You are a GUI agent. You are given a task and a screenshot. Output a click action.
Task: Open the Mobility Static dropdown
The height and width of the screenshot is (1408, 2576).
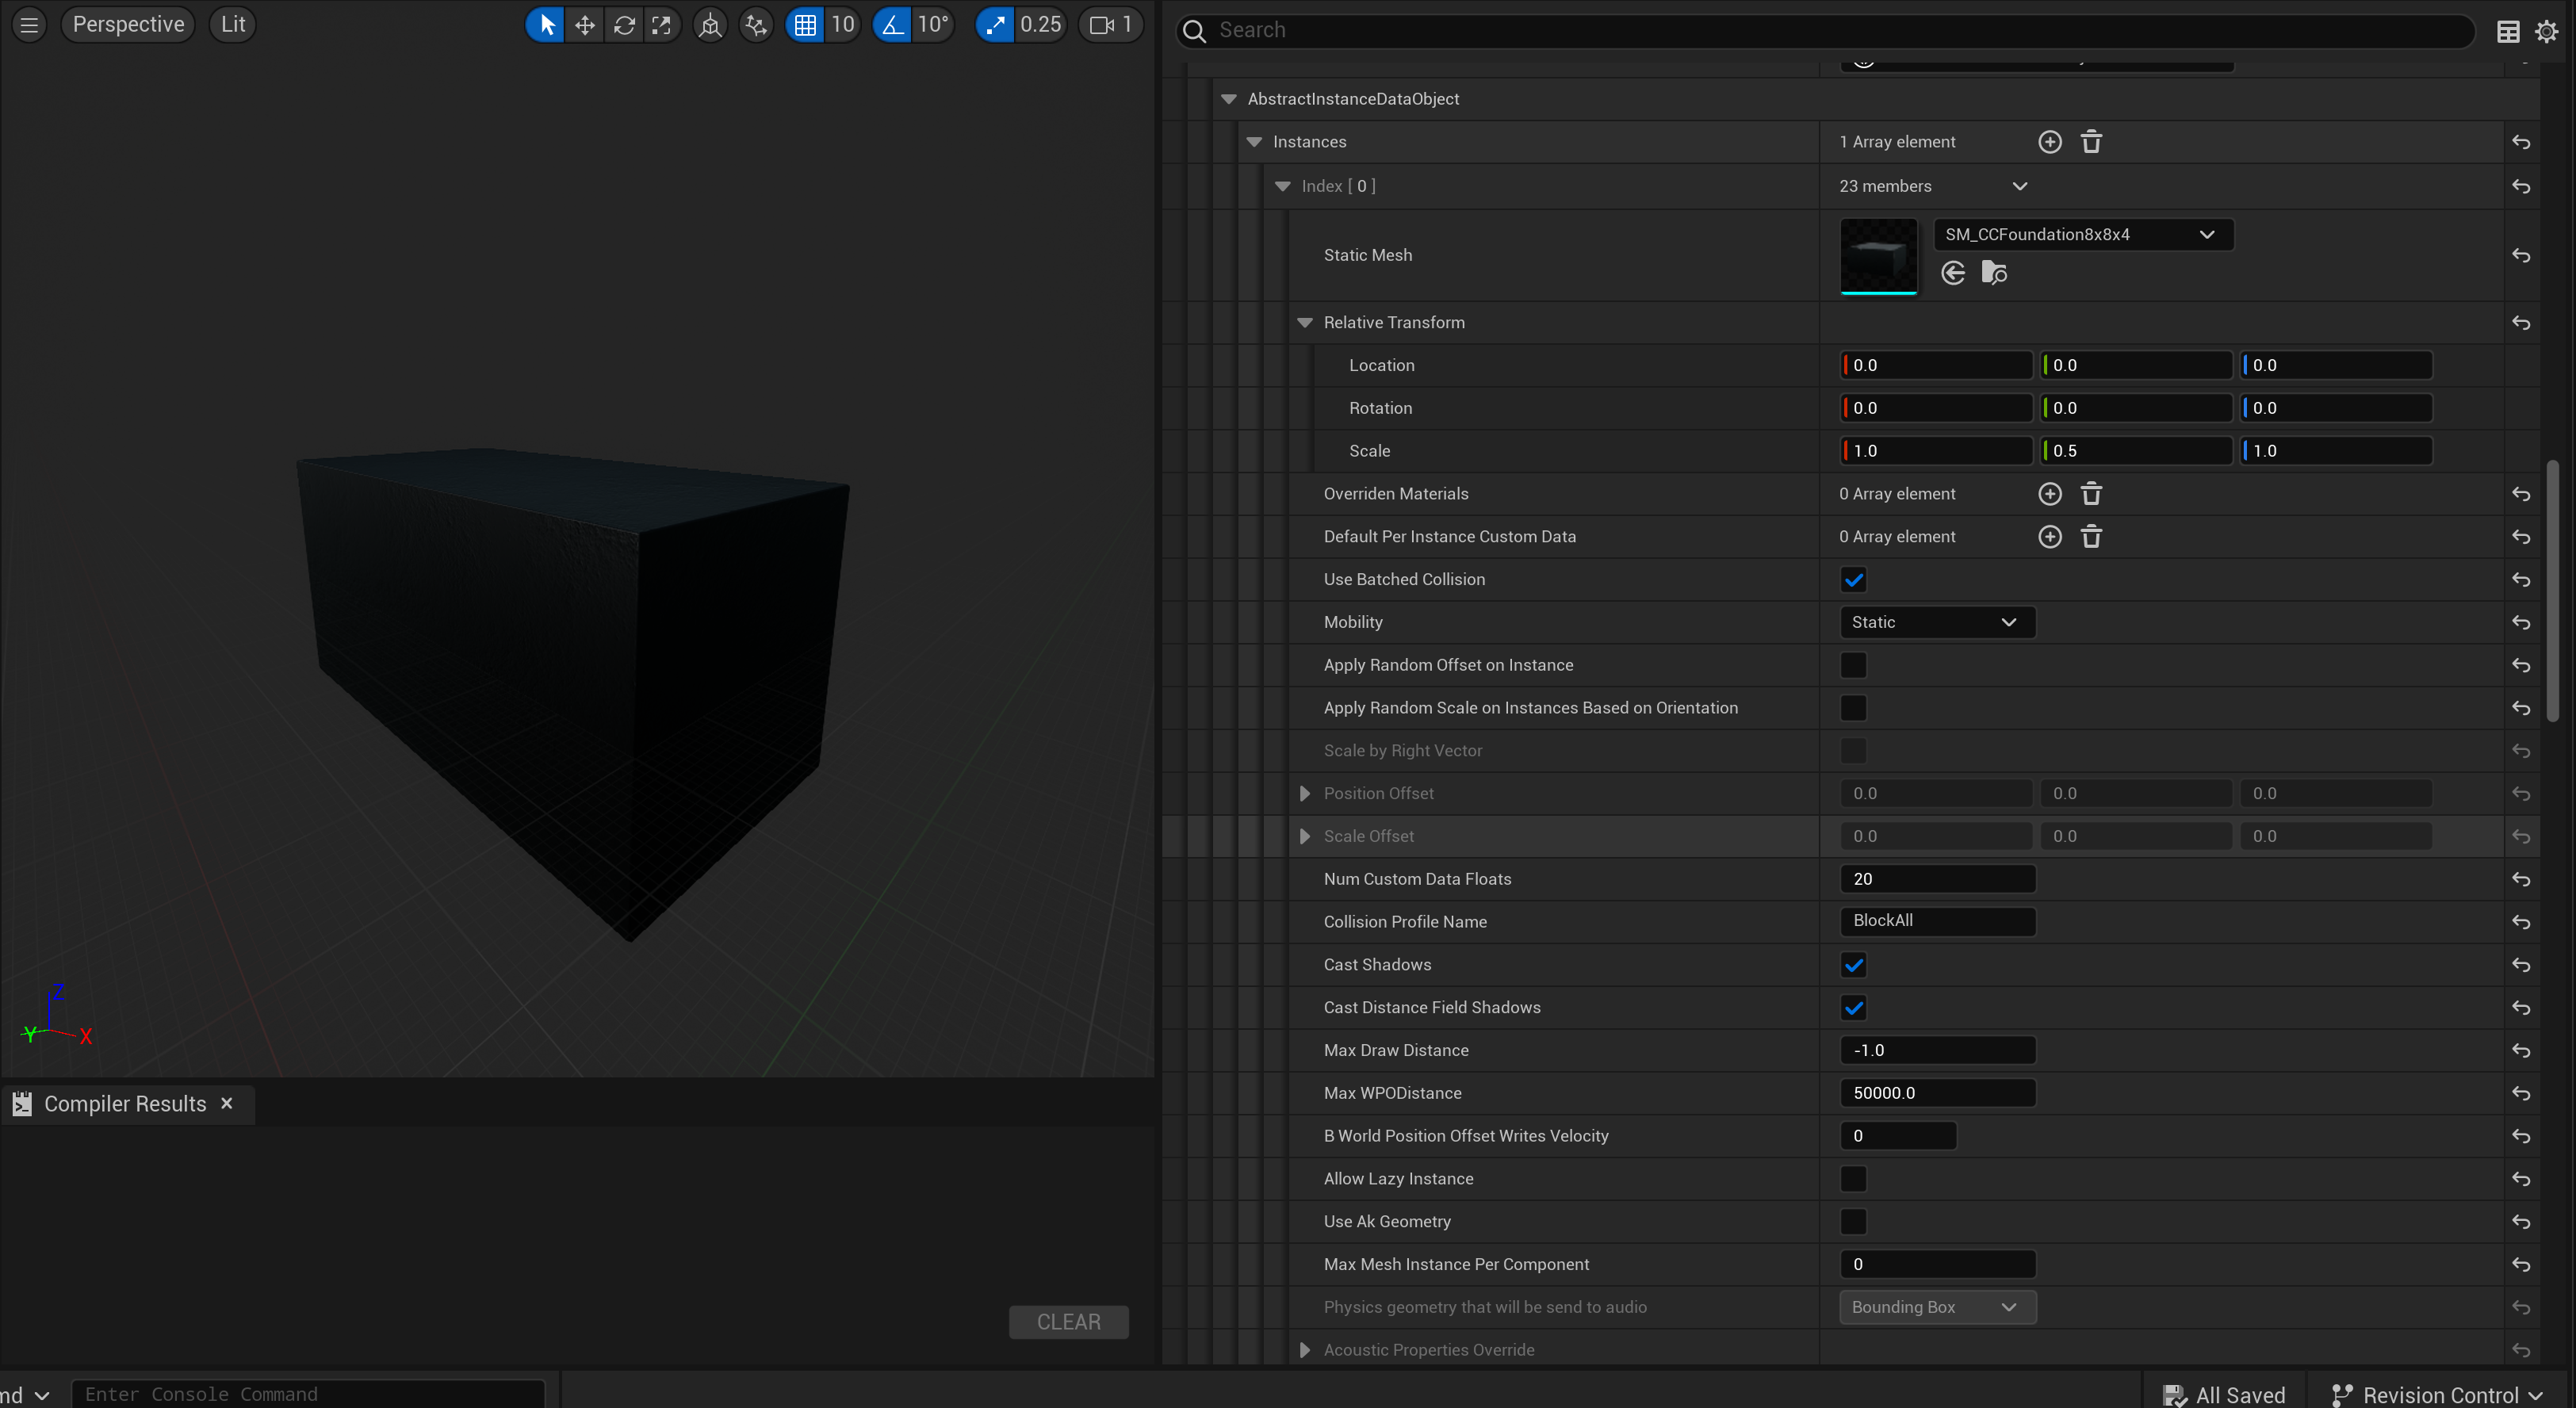(1936, 622)
